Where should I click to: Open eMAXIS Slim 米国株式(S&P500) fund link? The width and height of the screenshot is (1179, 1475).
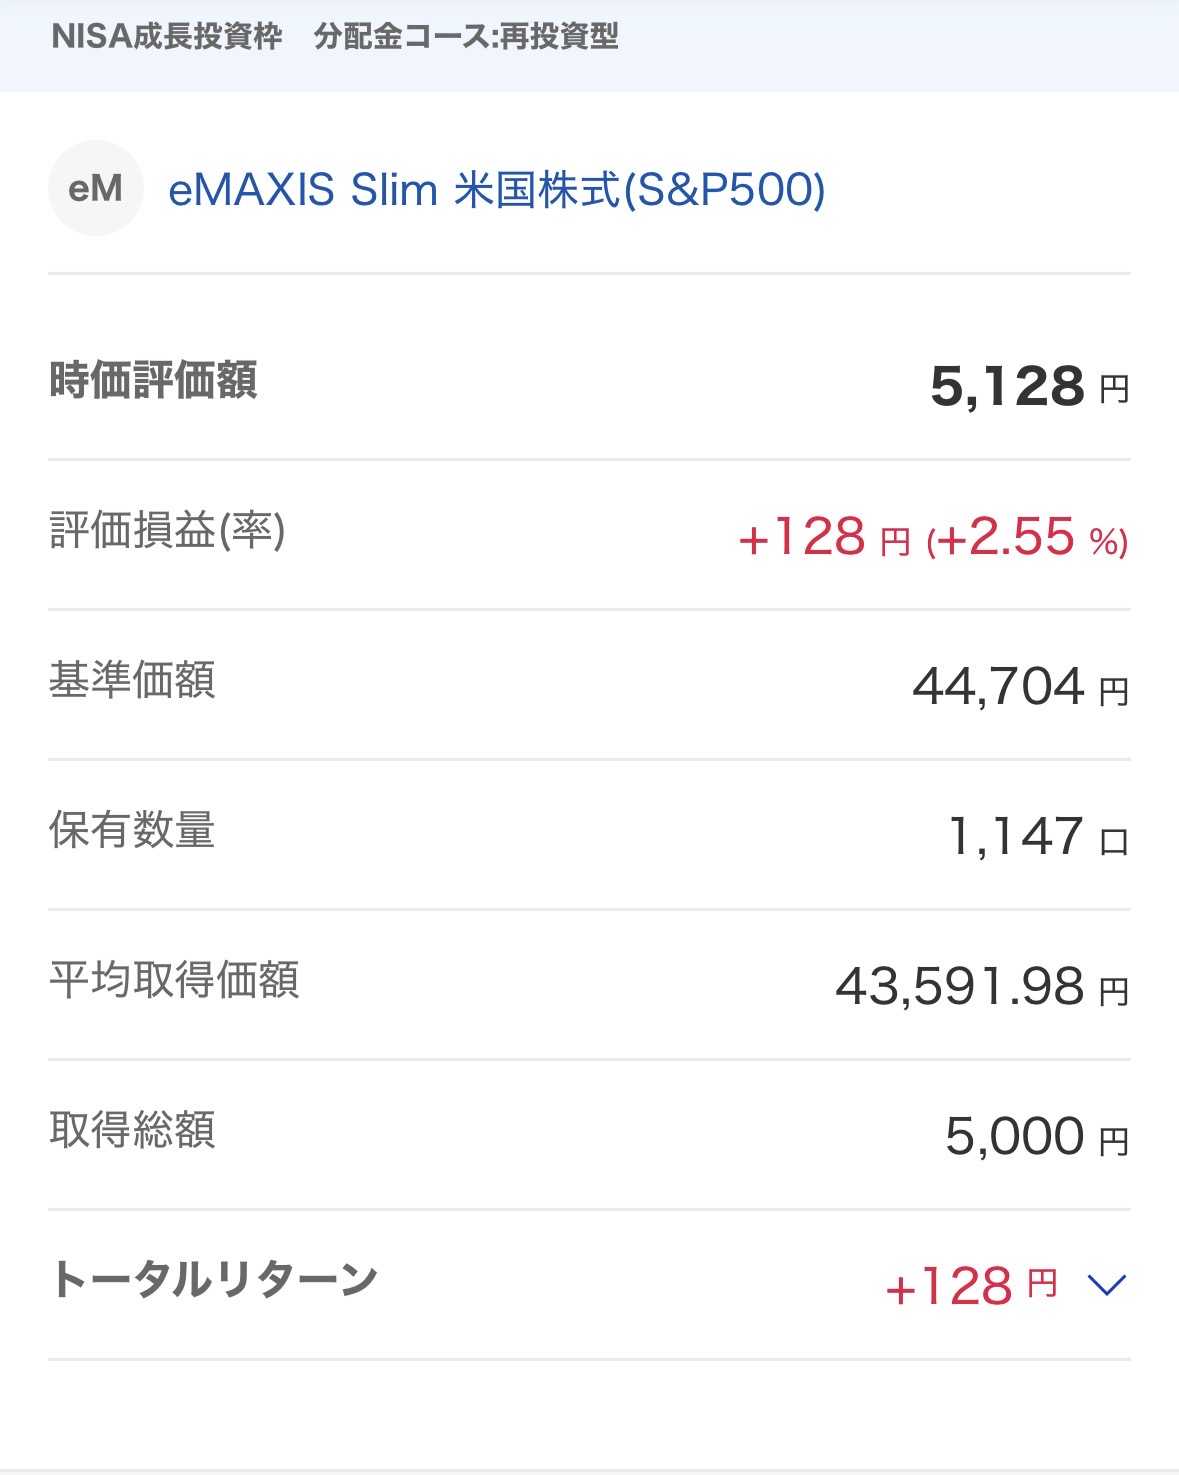pos(497,189)
